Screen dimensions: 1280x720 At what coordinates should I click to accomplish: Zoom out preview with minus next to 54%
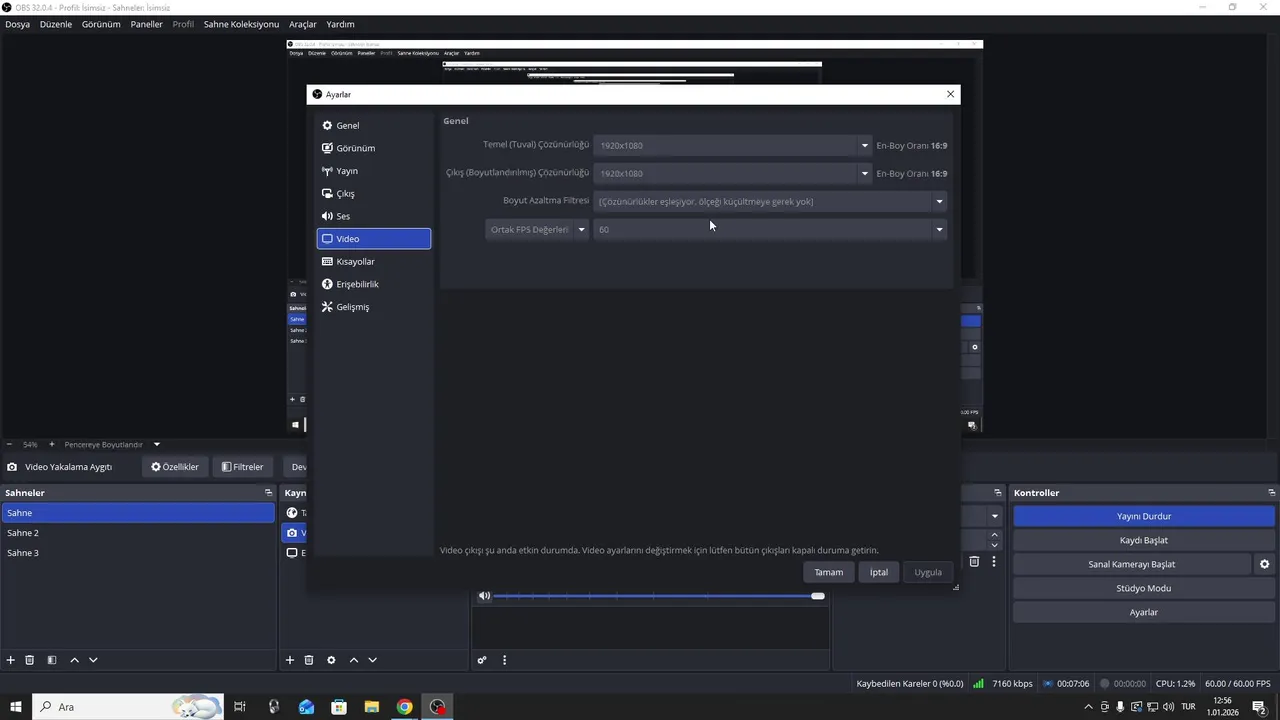(x=9, y=444)
